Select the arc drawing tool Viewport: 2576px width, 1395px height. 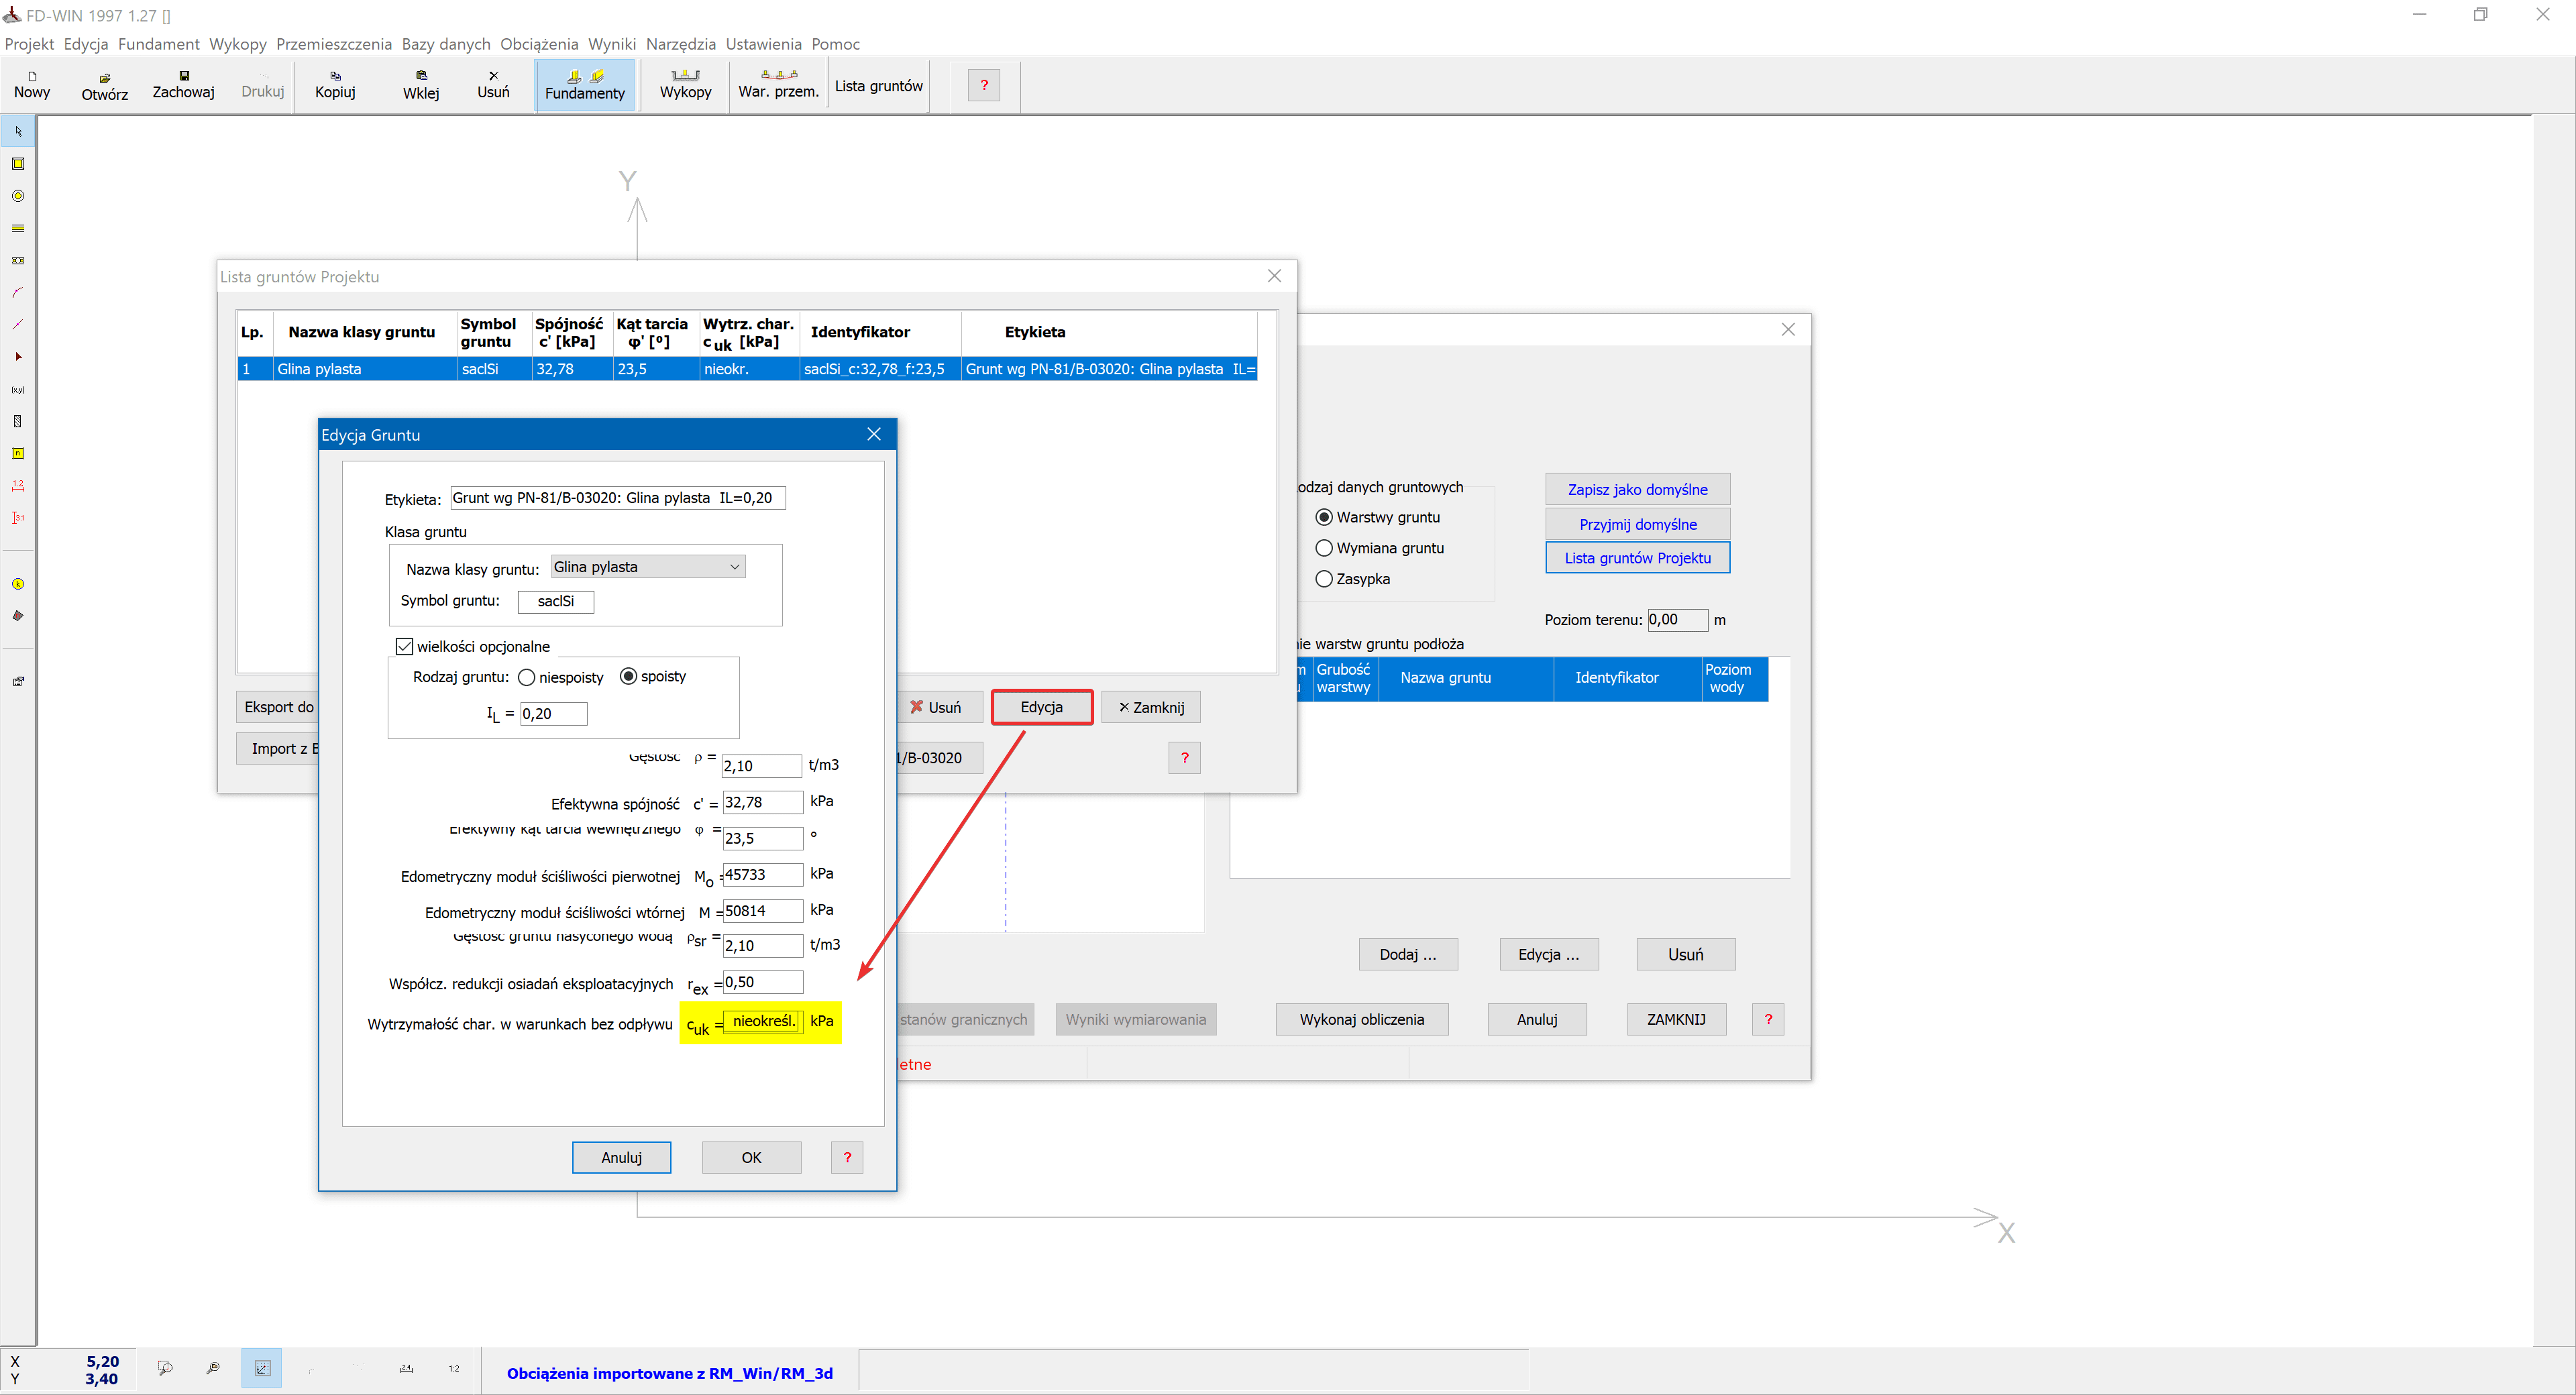point(18,292)
